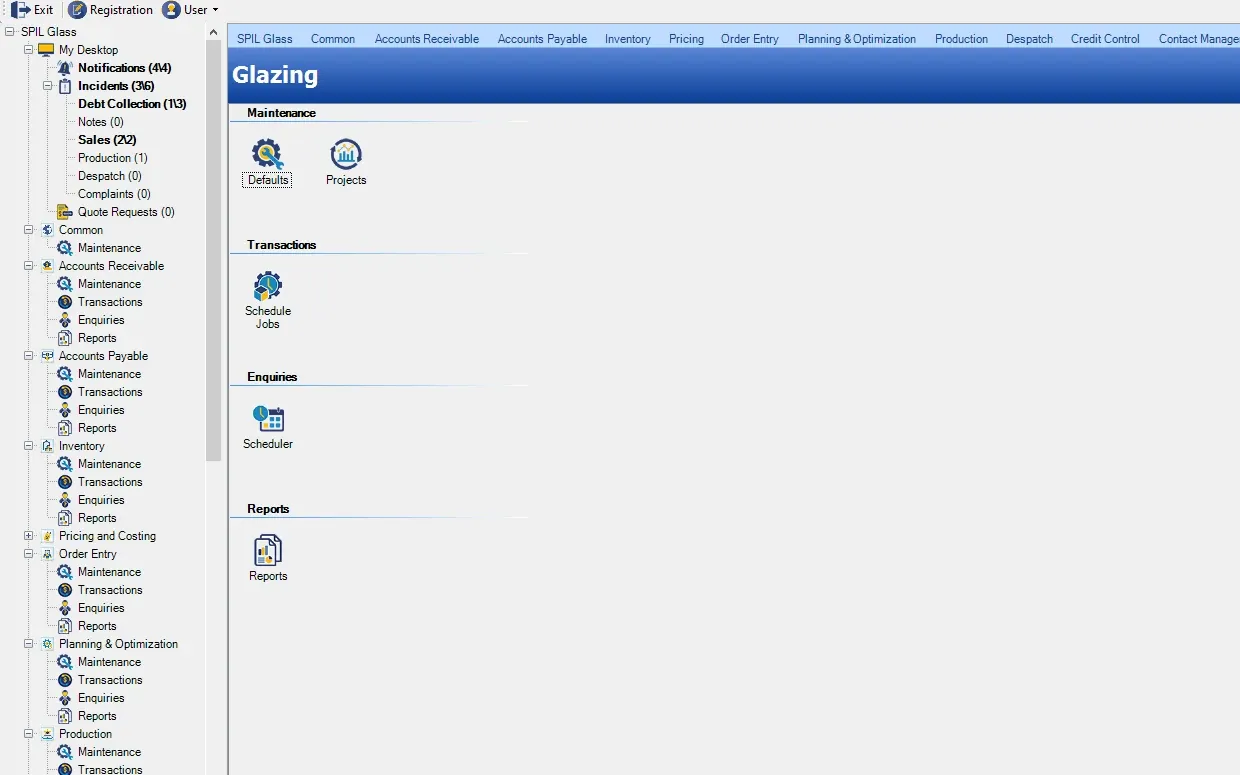Select Enquiries under Inventory in tree
This screenshot has height=775, width=1240.
coord(101,500)
